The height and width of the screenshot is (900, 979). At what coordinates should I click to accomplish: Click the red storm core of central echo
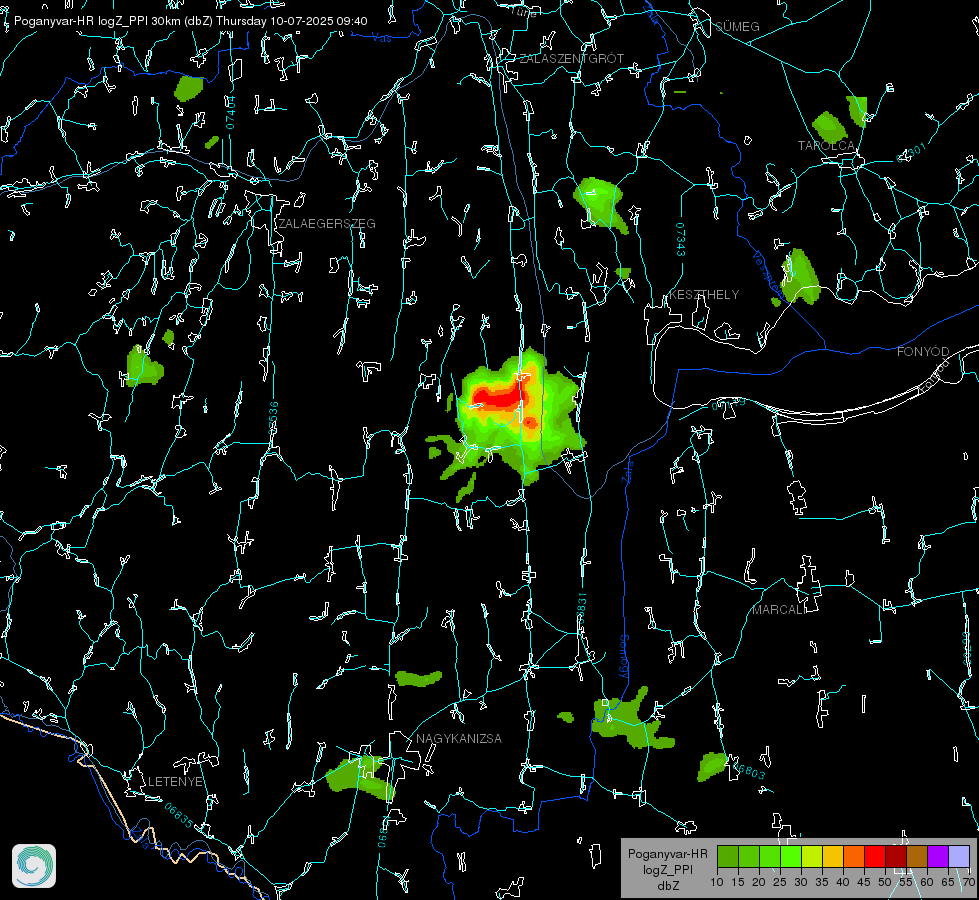point(499,397)
